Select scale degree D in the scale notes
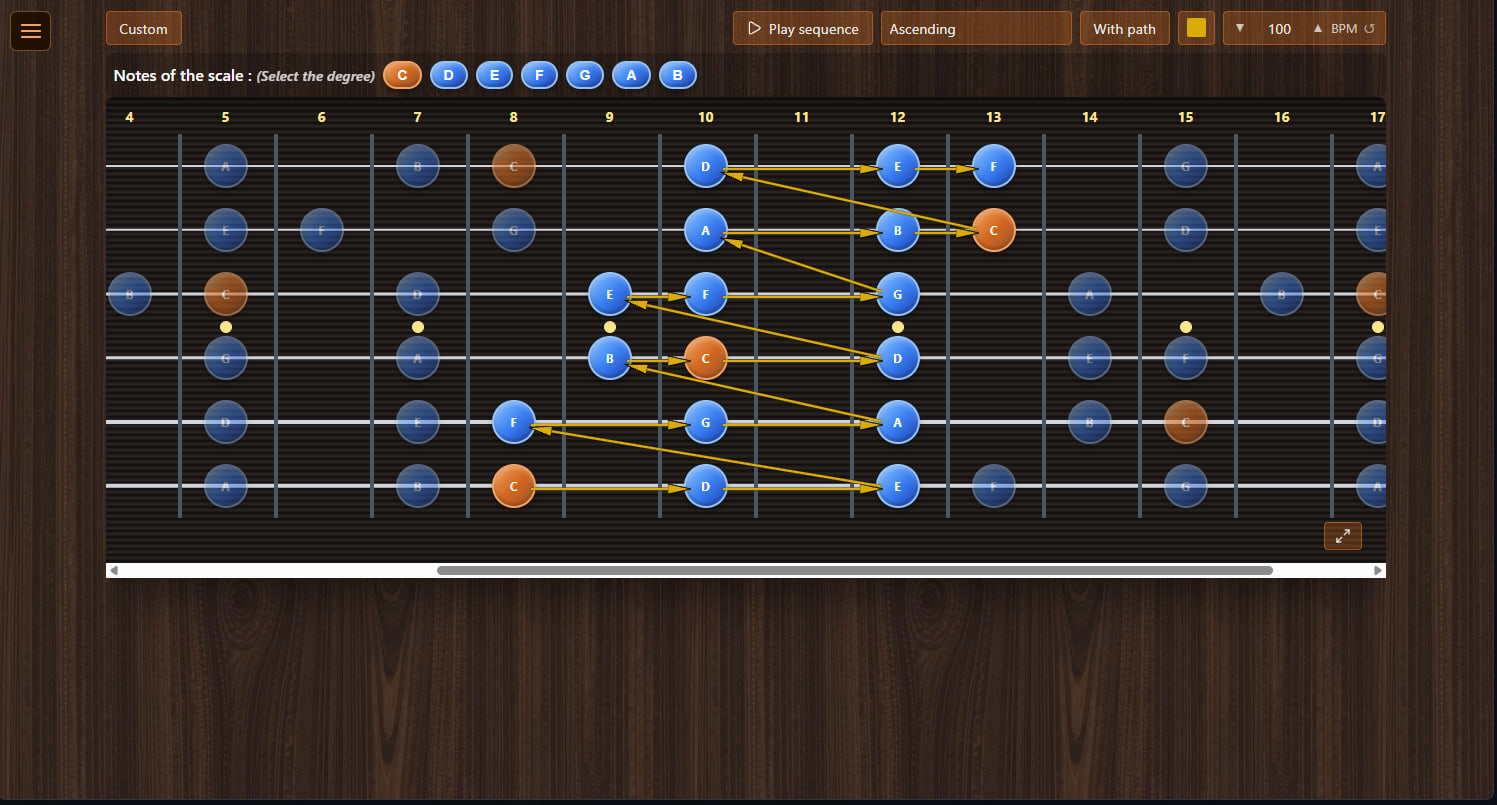The height and width of the screenshot is (805, 1497). pos(449,75)
